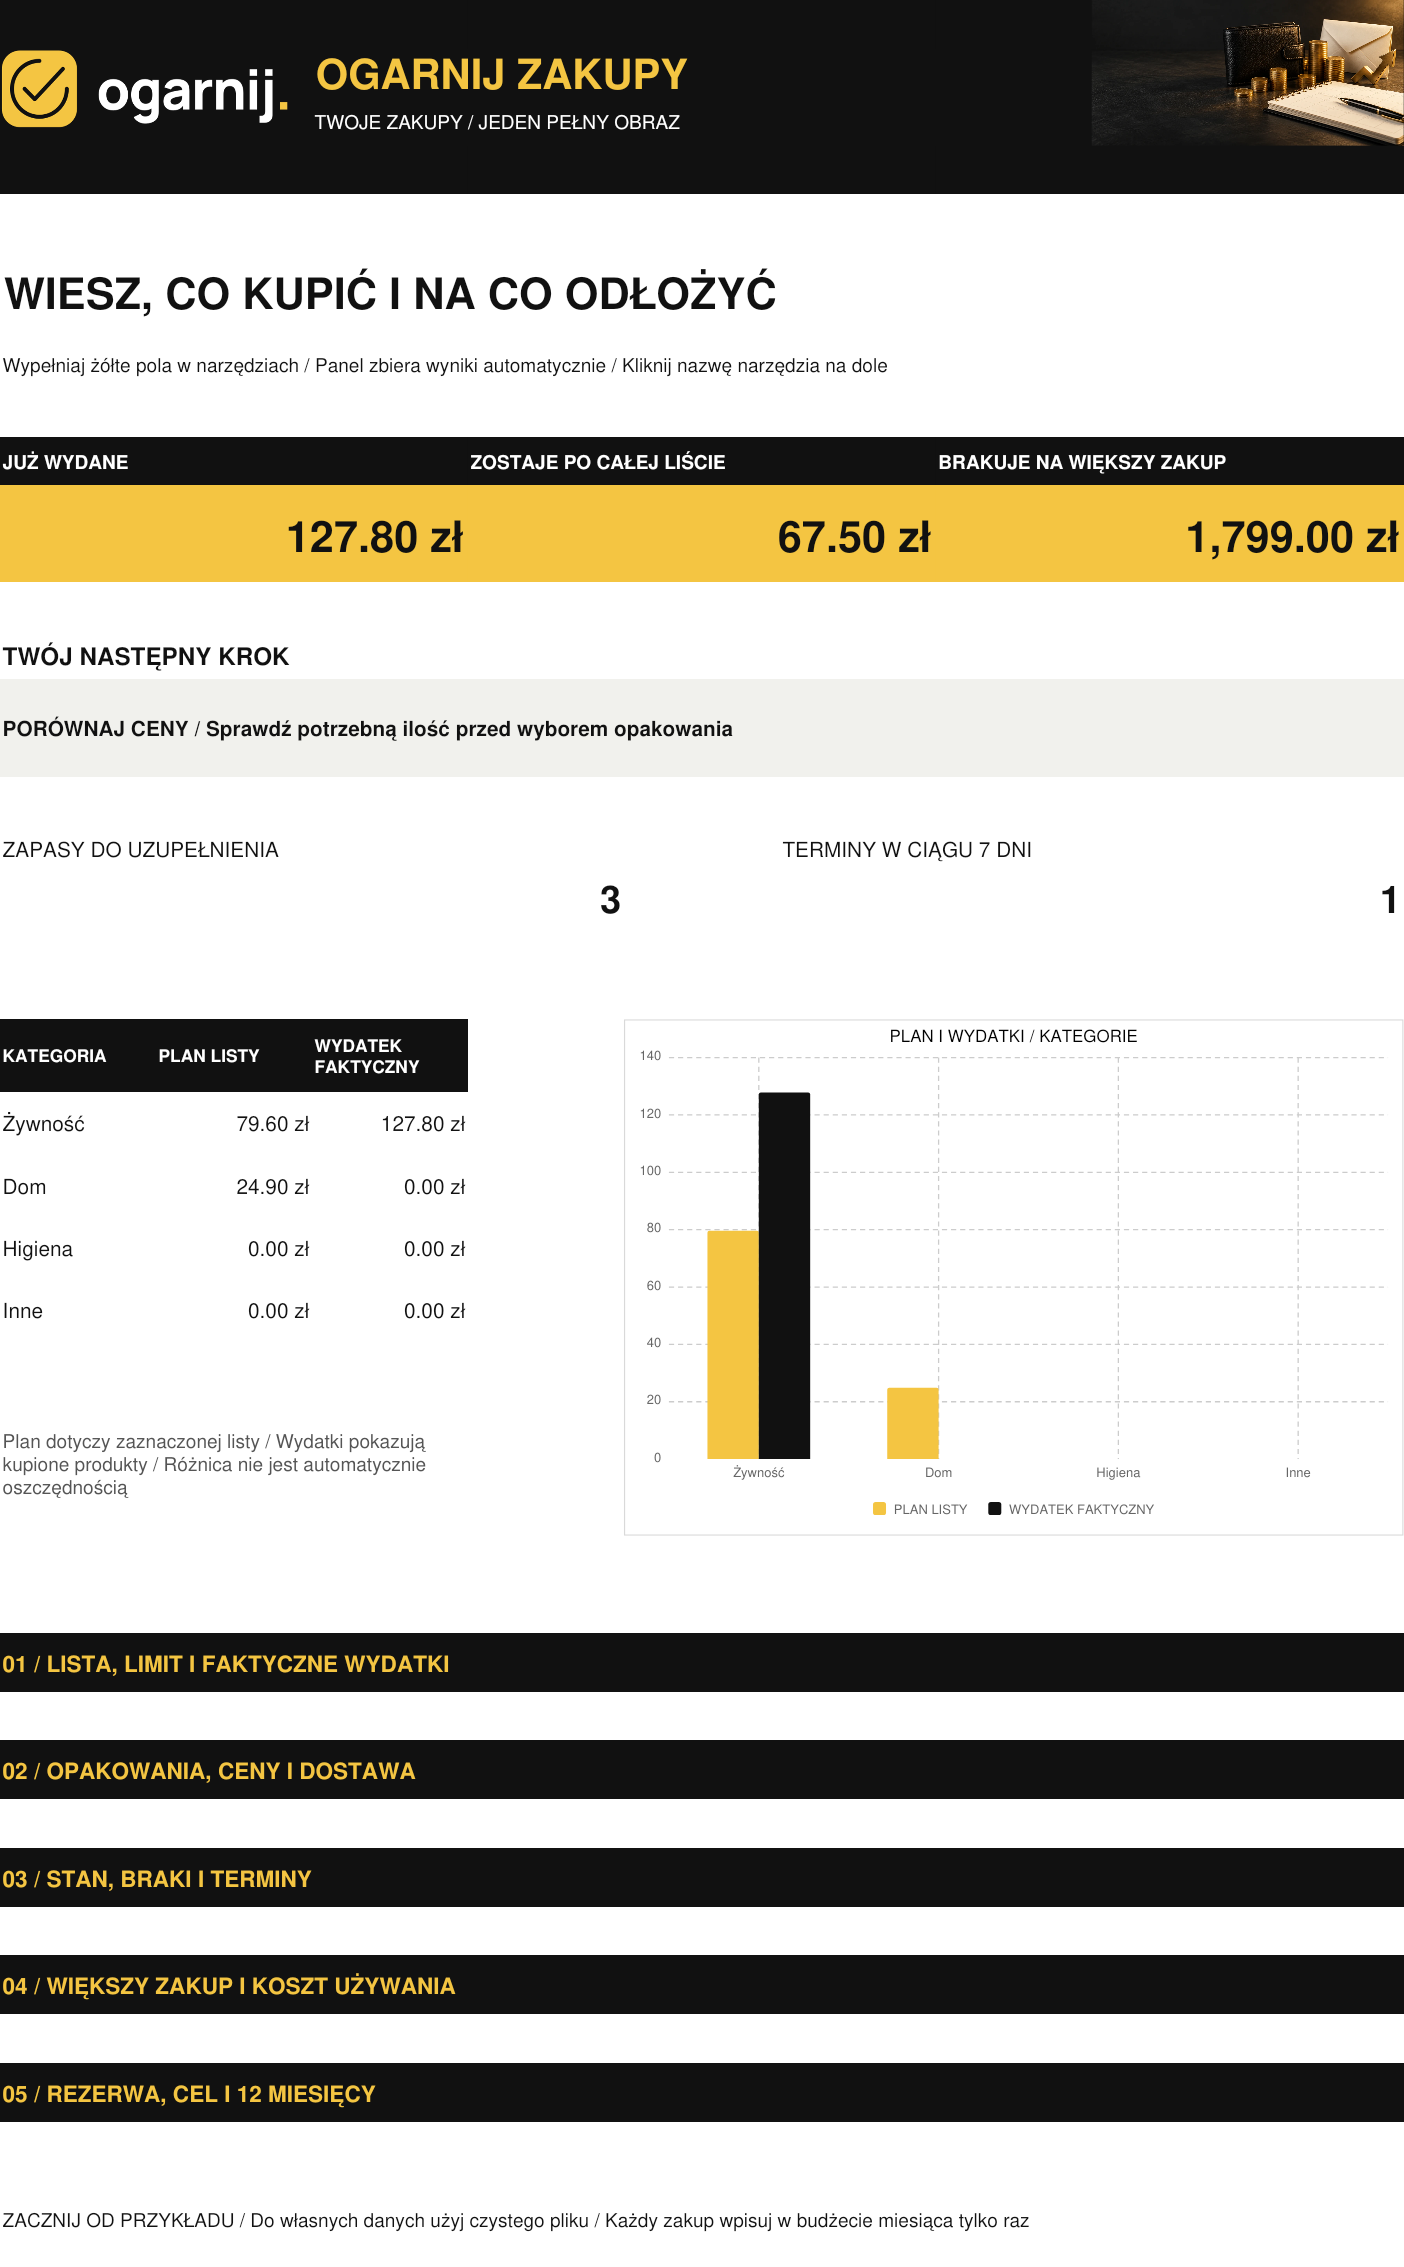Select the yellow Dom plan bar

point(913,1423)
